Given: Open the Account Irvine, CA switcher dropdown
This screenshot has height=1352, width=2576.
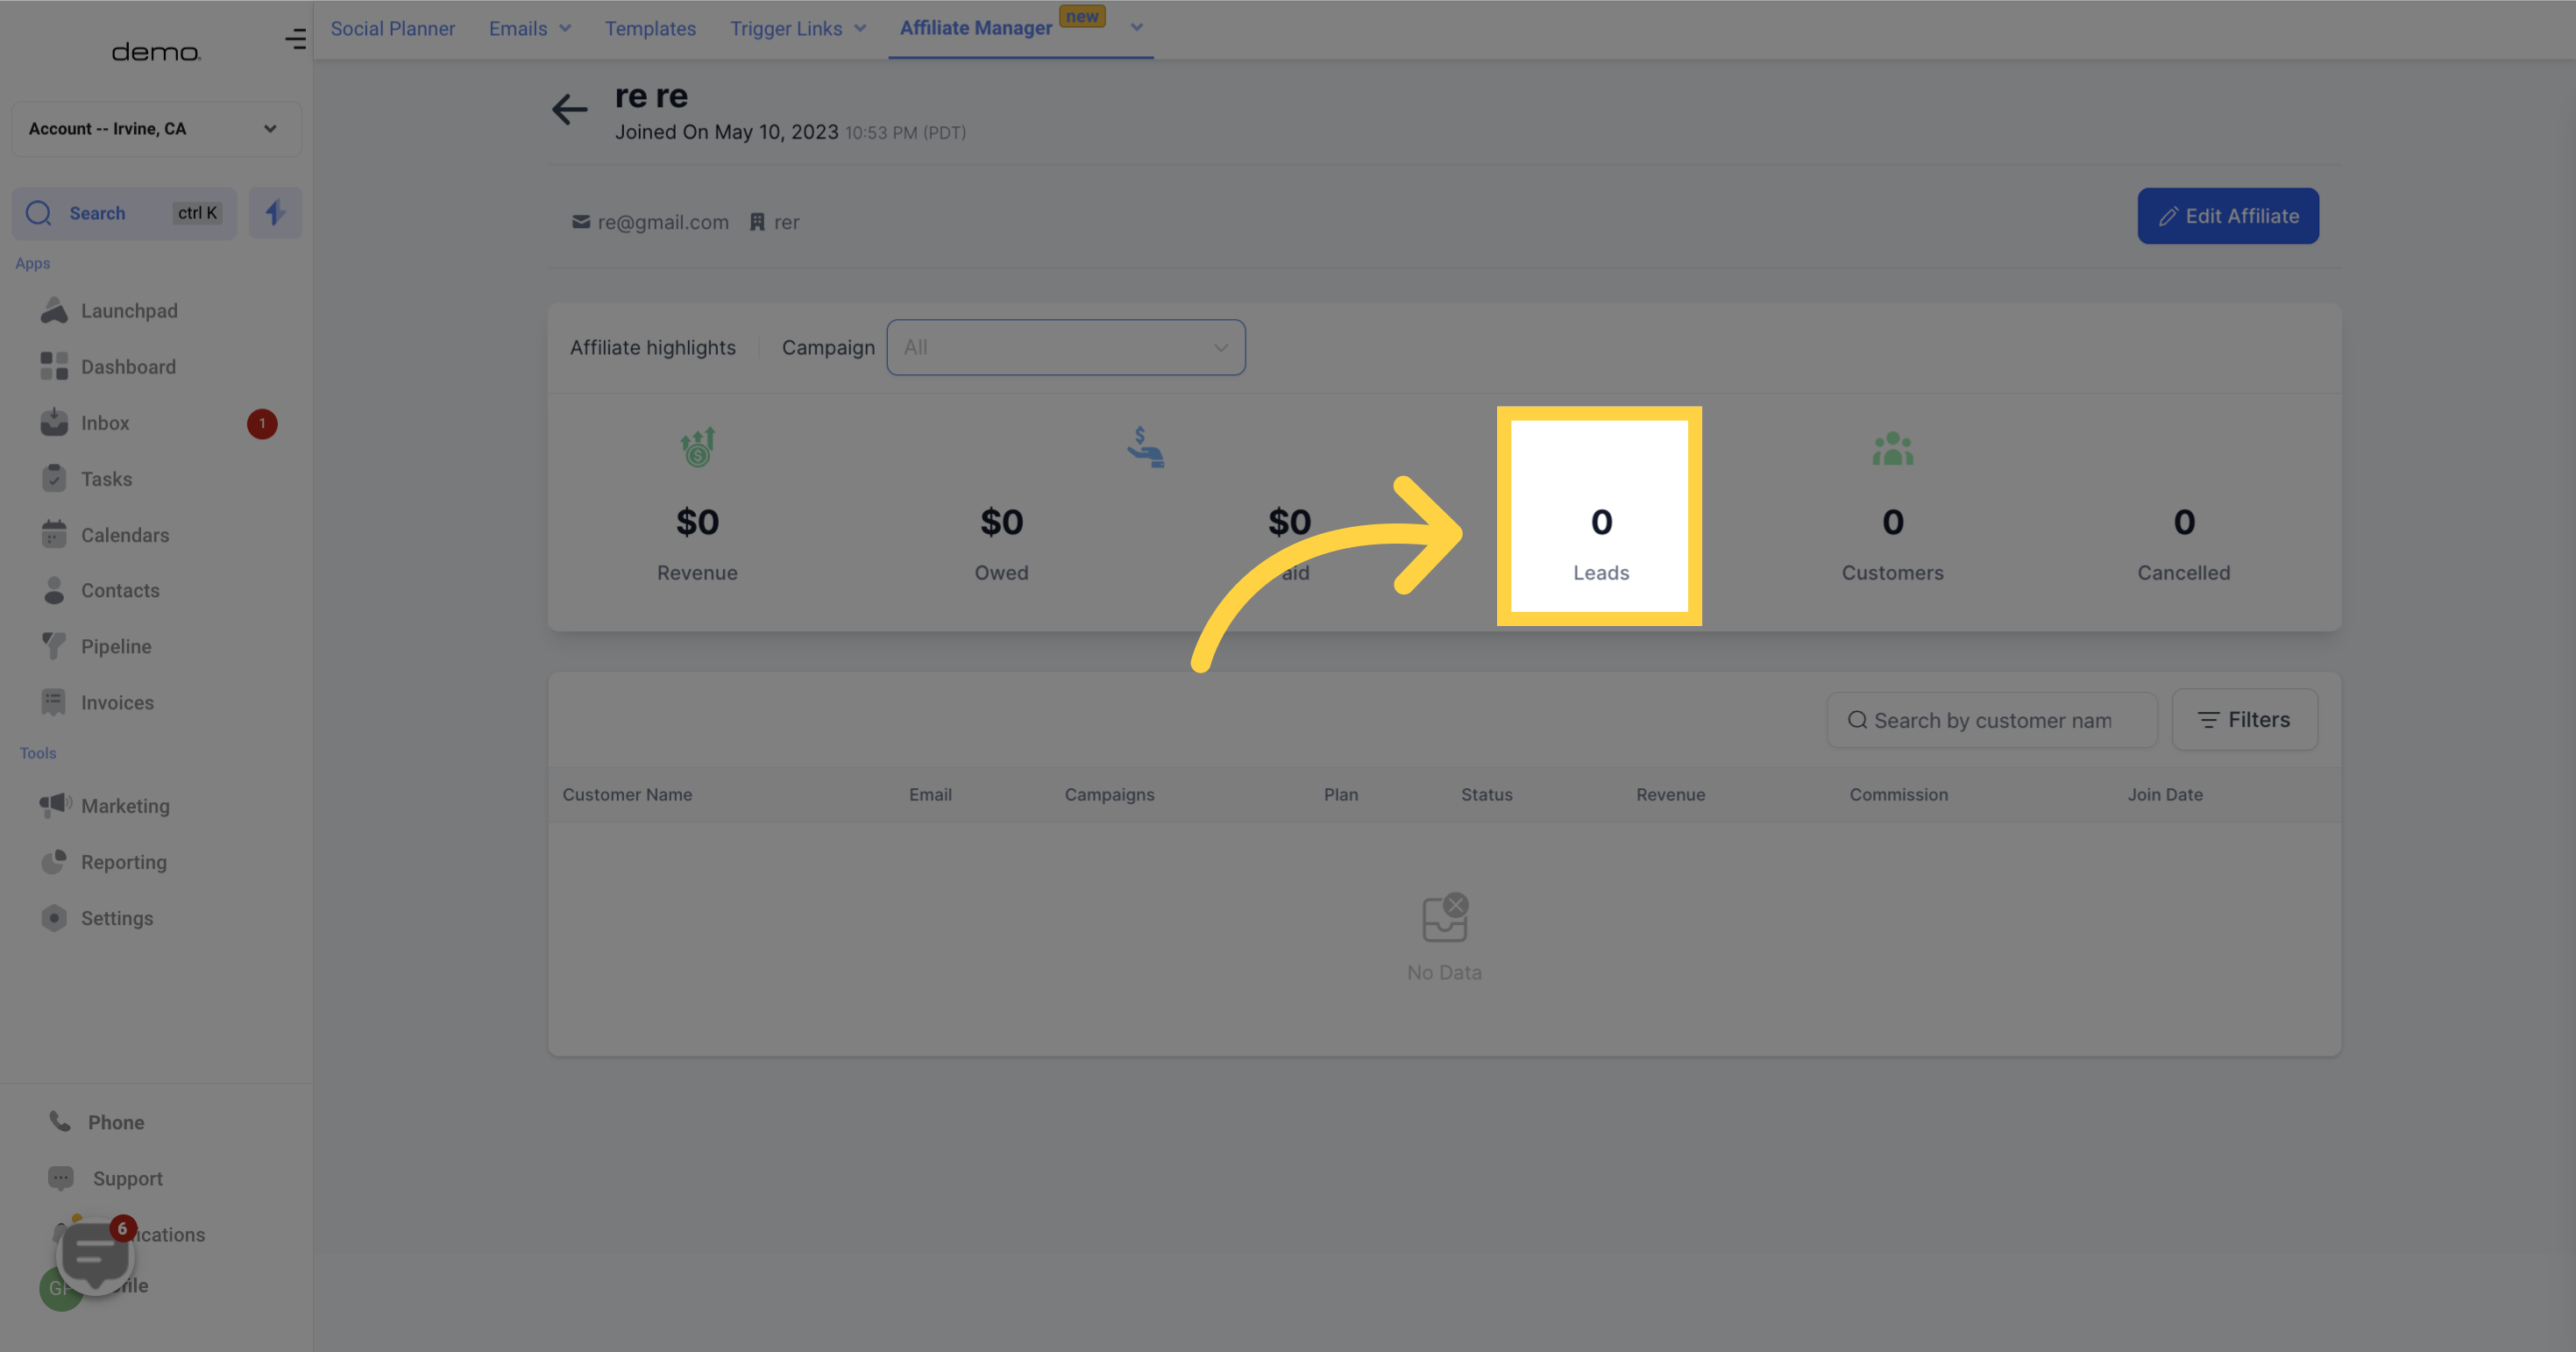Looking at the screenshot, I should pos(157,129).
